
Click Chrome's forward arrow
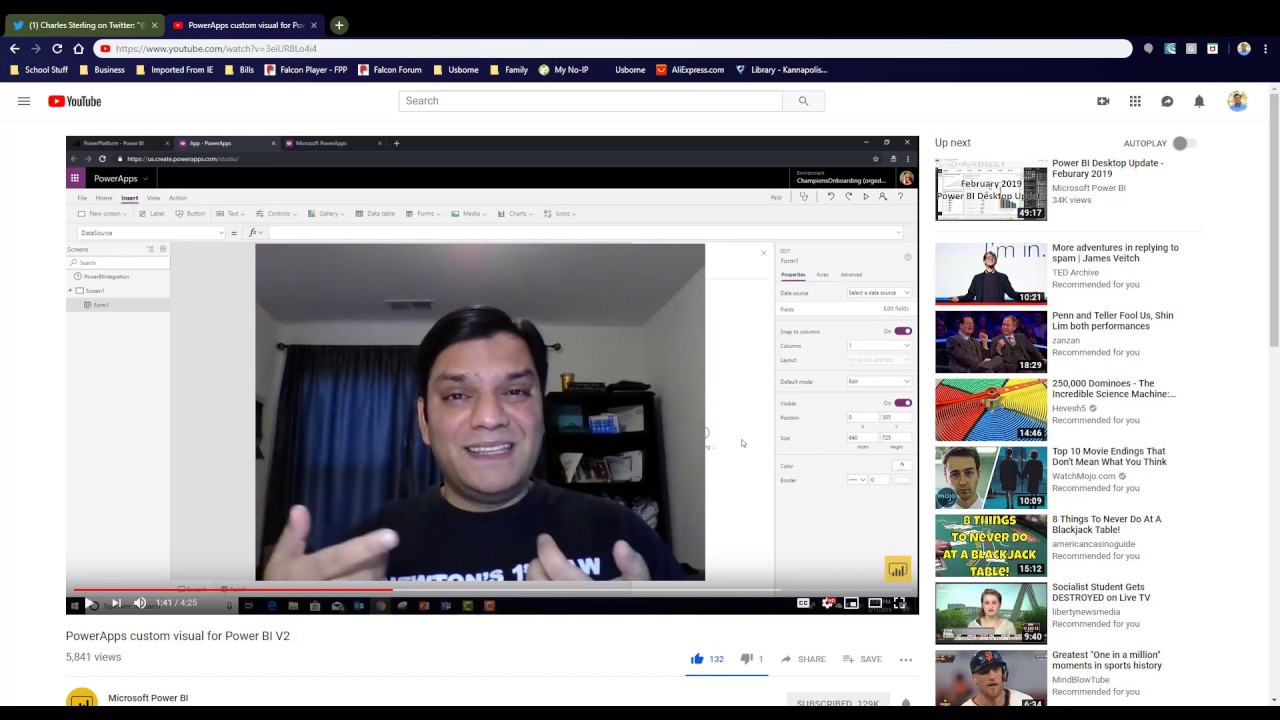pos(36,48)
